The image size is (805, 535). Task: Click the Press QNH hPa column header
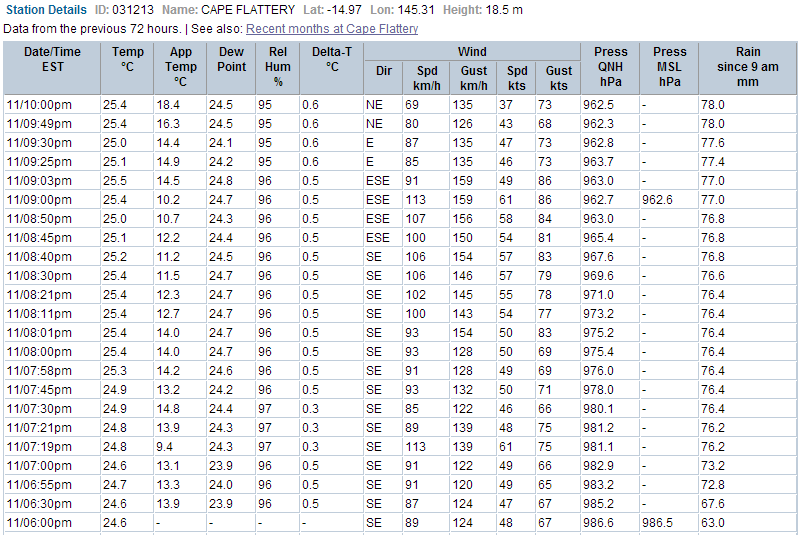click(610, 67)
